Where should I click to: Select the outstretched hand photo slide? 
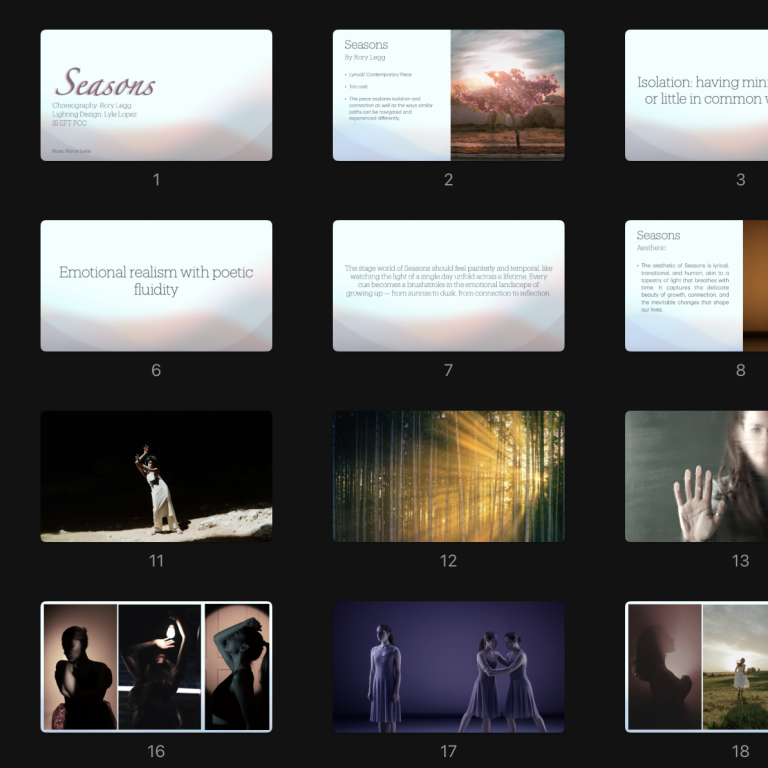(x=696, y=476)
